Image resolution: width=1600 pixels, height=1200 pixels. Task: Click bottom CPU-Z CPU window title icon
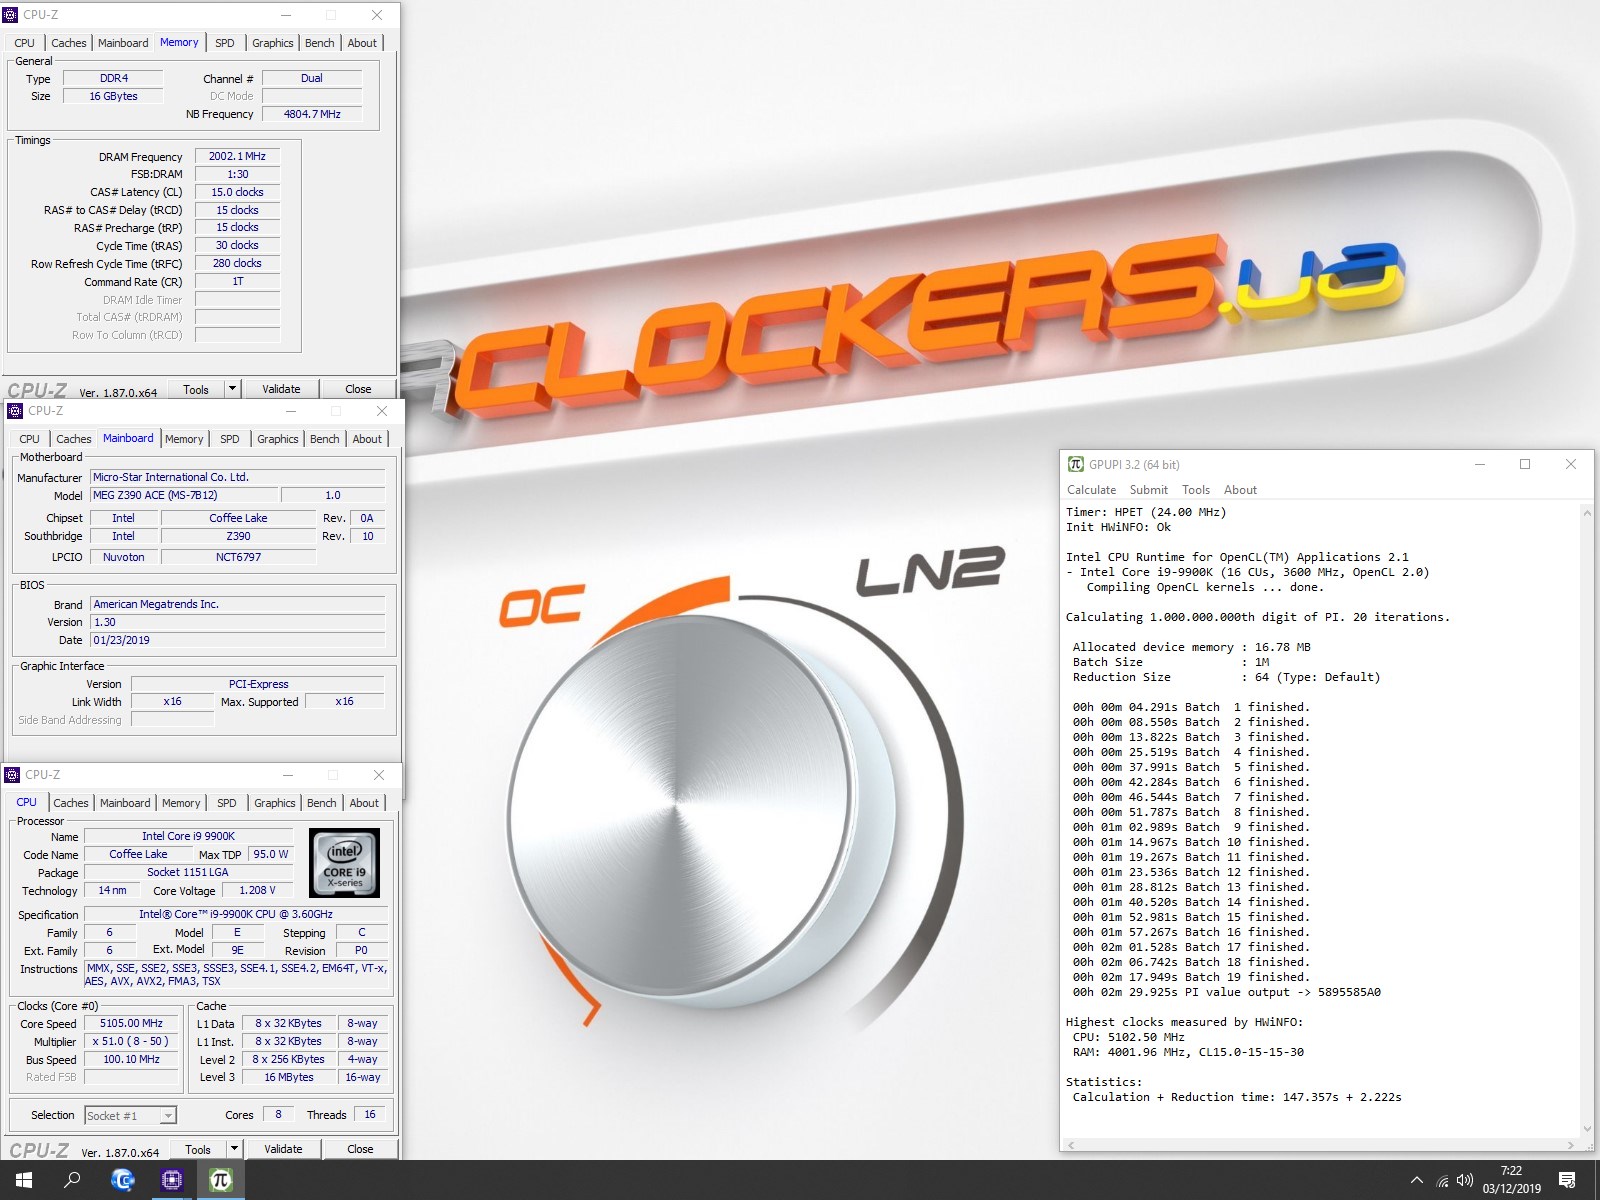point(12,775)
